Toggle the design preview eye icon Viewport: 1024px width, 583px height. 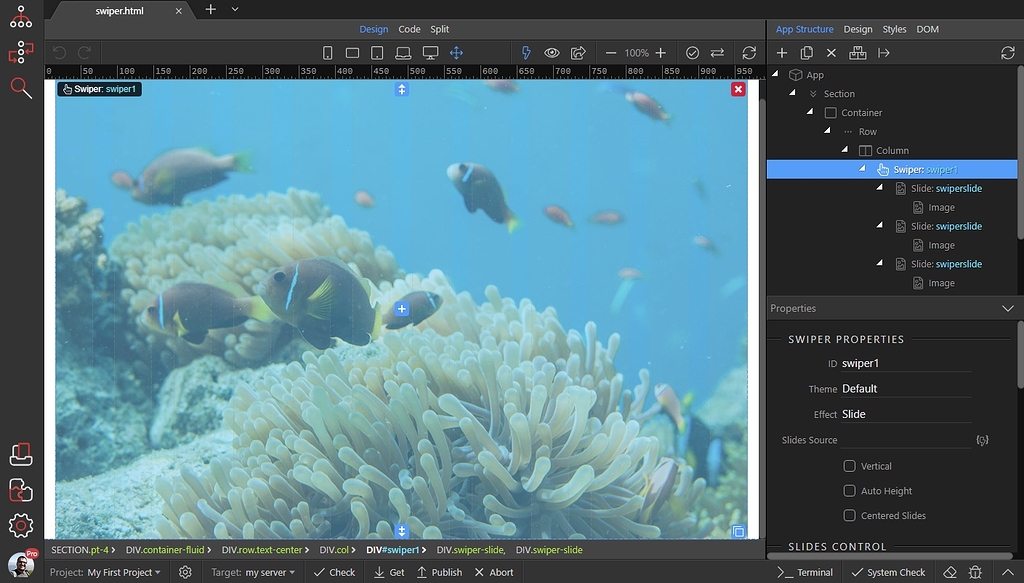[x=551, y=52]
